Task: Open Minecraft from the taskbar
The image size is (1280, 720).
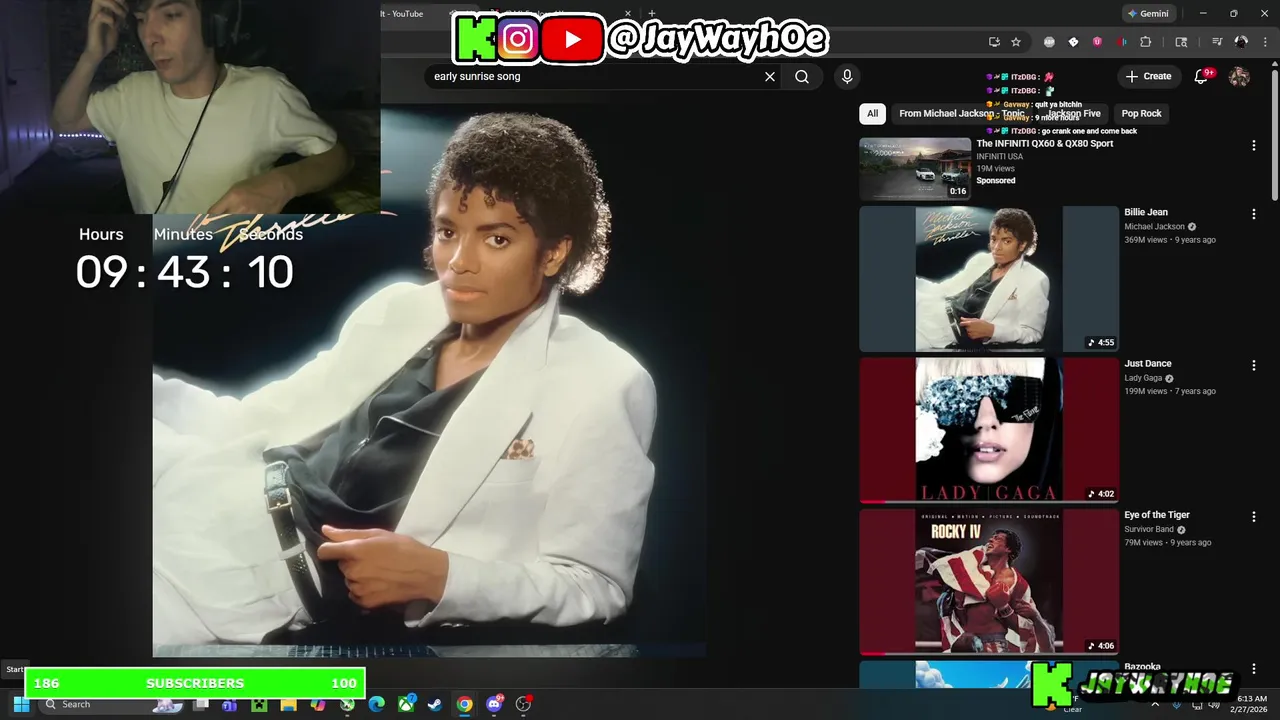Action: point(259,704)
